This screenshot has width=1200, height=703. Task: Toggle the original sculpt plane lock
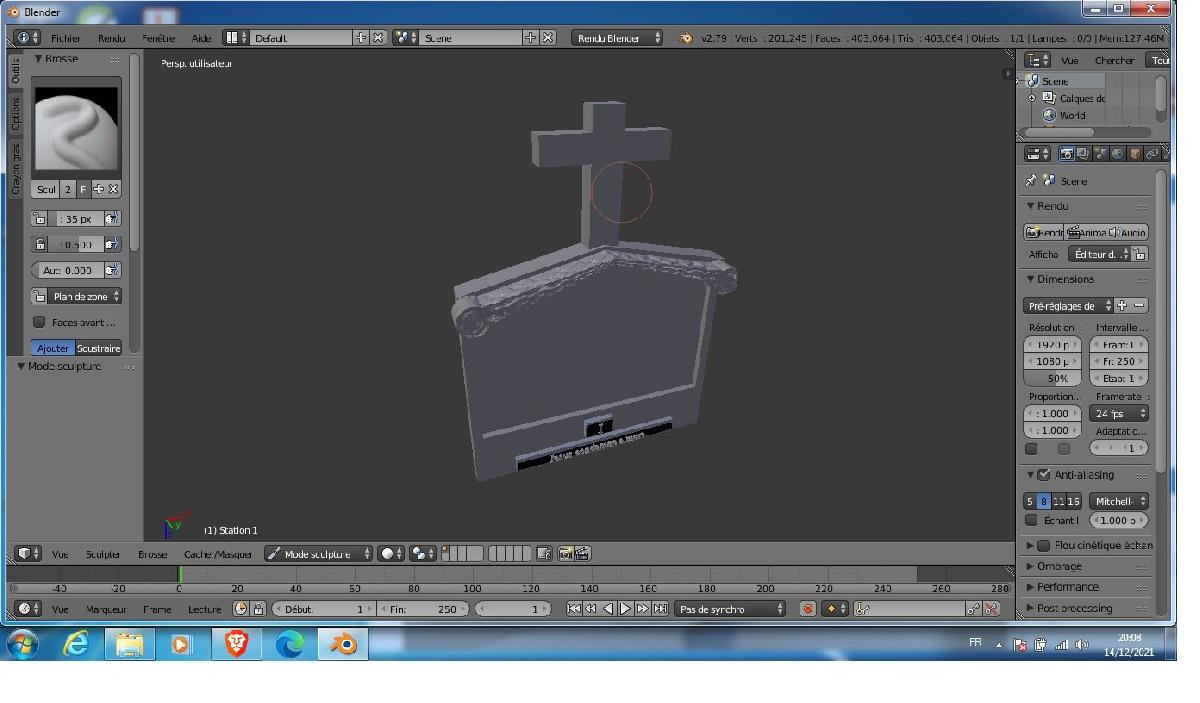(40, 296)
